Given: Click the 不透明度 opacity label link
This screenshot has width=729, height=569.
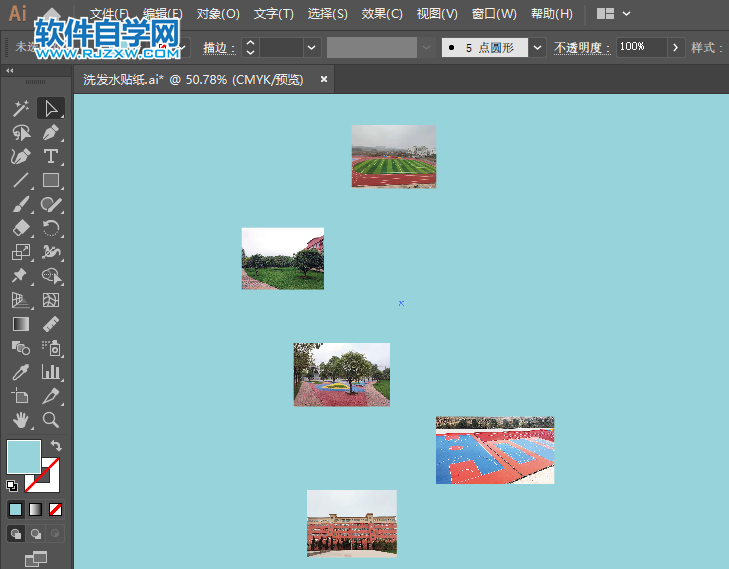Looking at the screenshot, I should 582,47.
